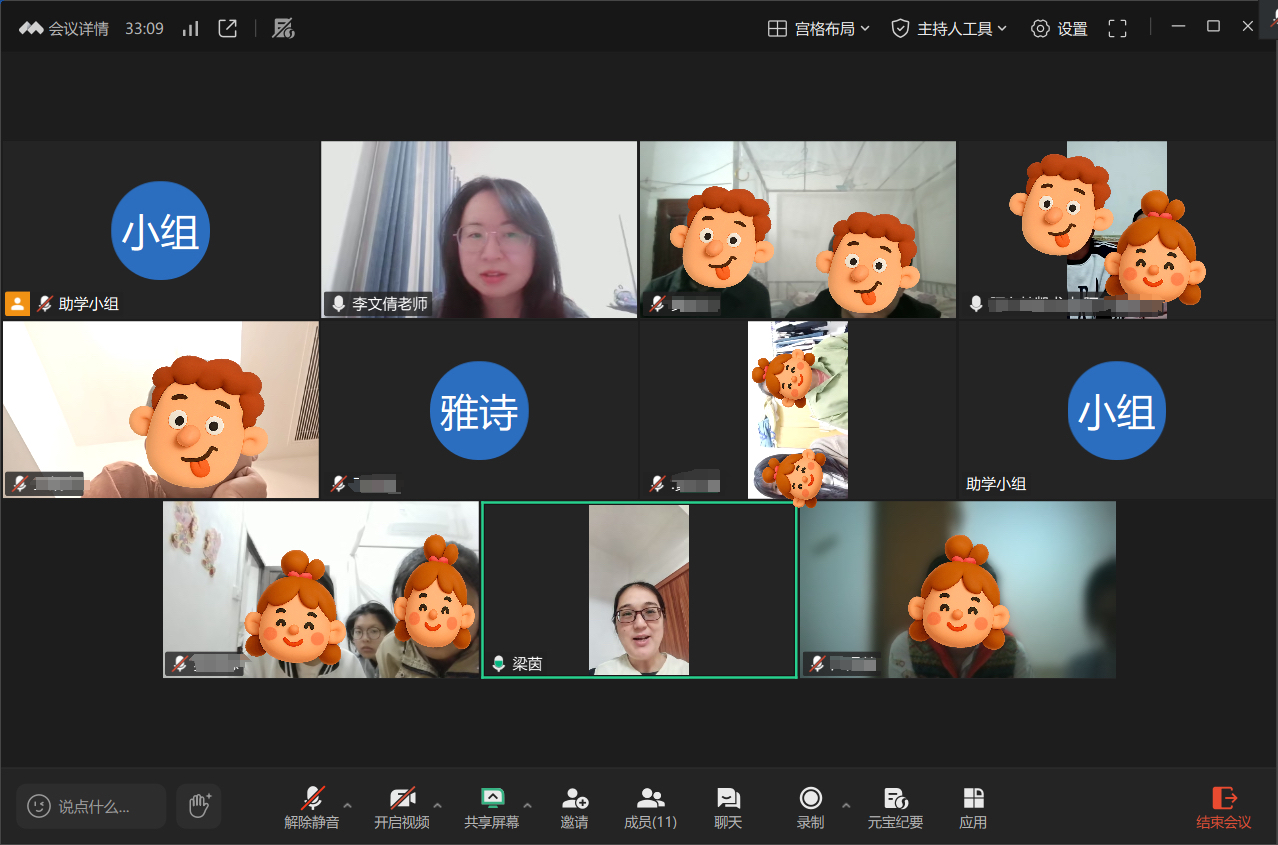Turn on video (开启视频)
This screenshot has height=845, width=1278.
pyautogui.click(x=402, y=807)
